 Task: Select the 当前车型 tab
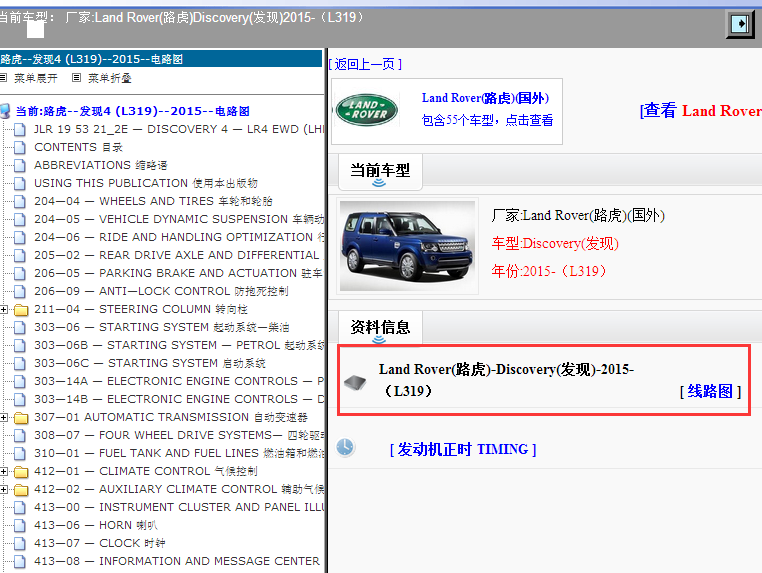[380, 172]
